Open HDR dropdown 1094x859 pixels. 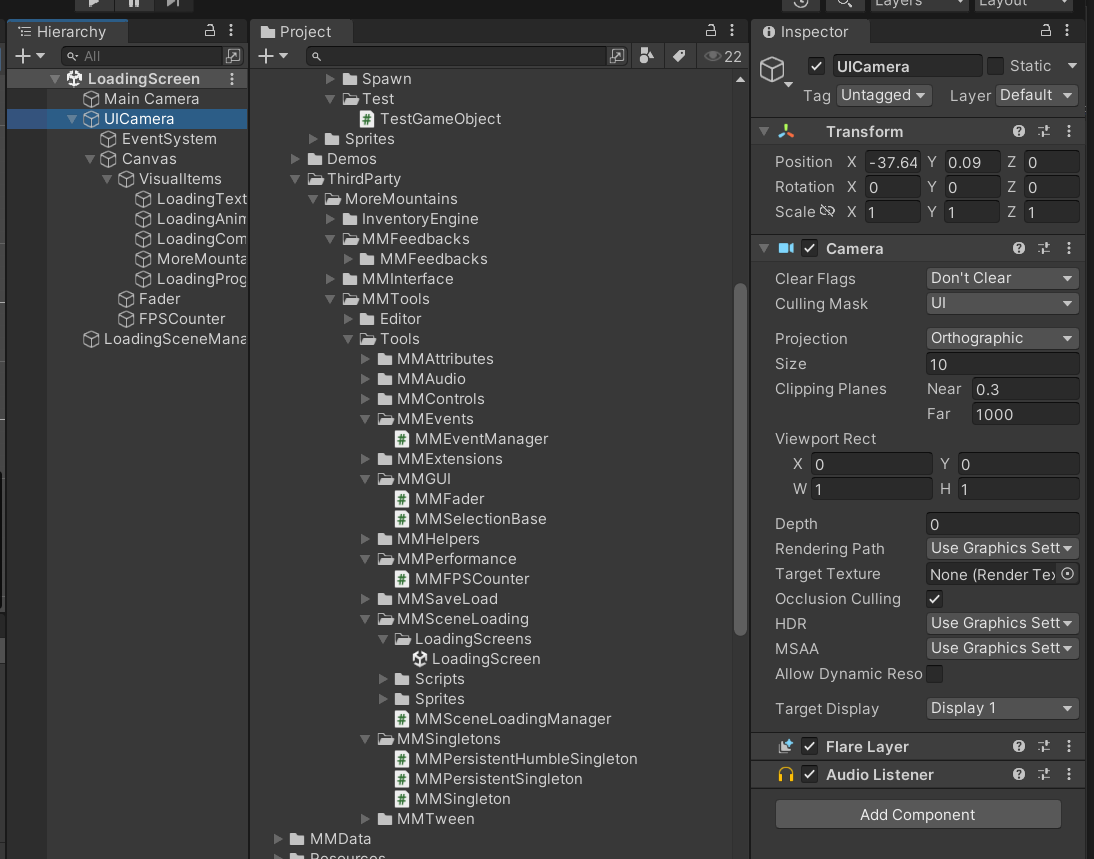coord(1002,623)
